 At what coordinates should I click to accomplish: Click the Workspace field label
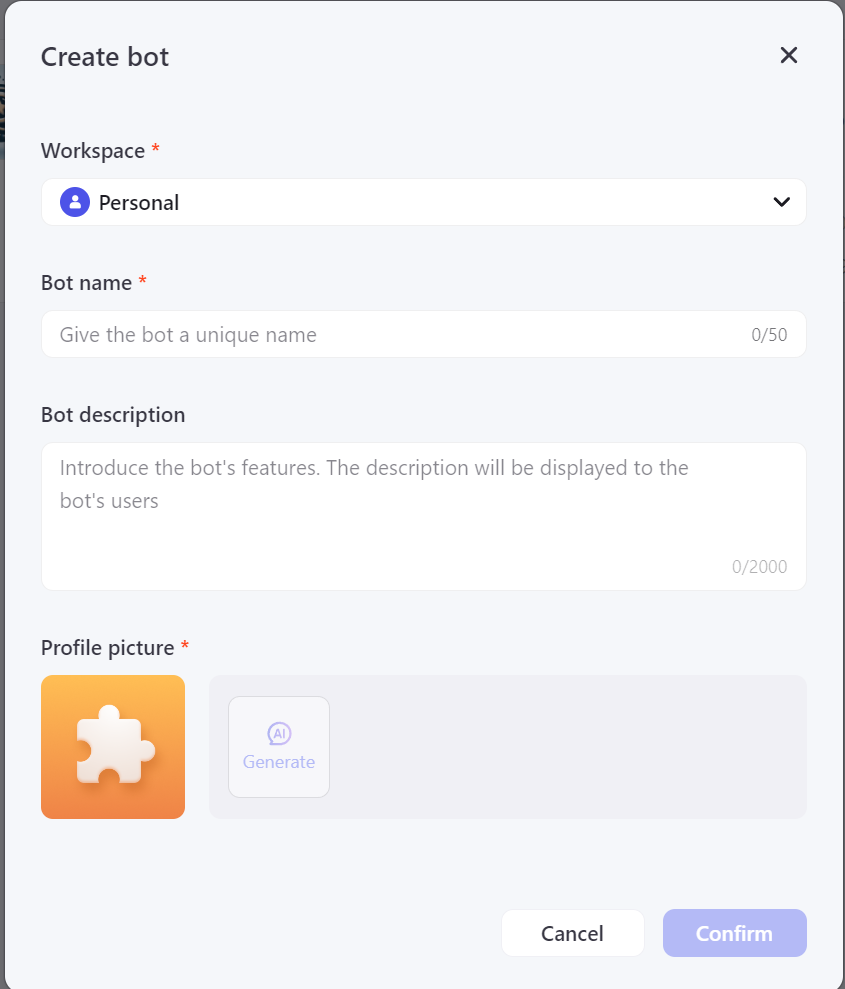pos(92,150)
